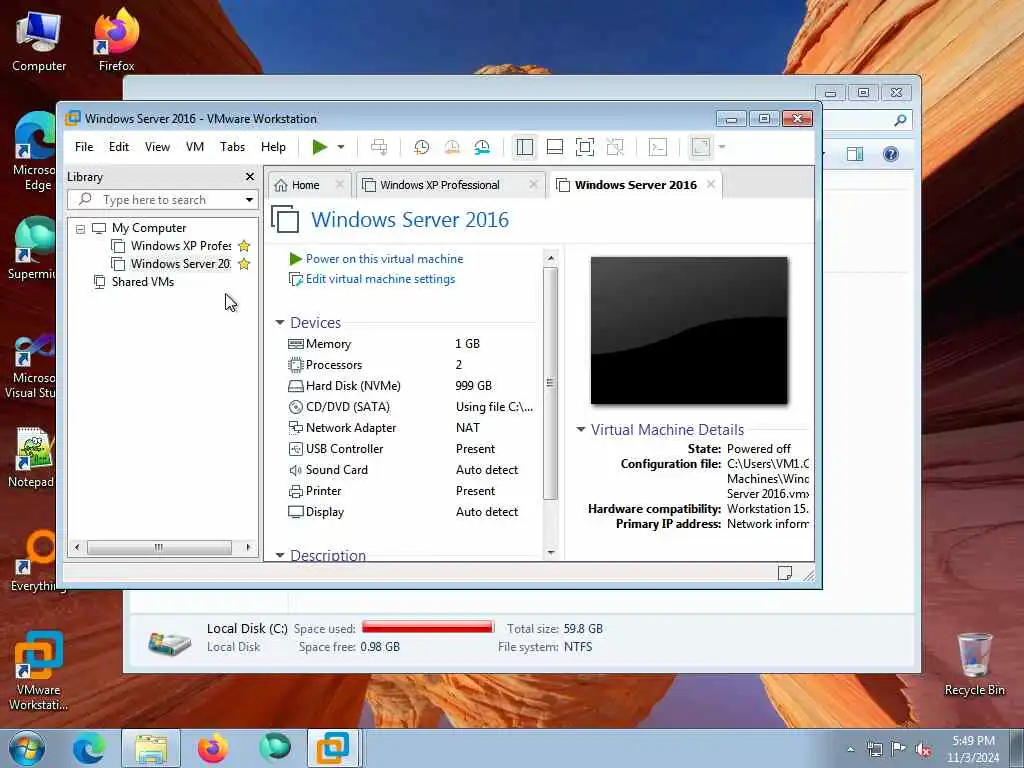Toggle the Show Library sidebar icon
This screenshot has height=768, width=1024.
pos(524,147)
